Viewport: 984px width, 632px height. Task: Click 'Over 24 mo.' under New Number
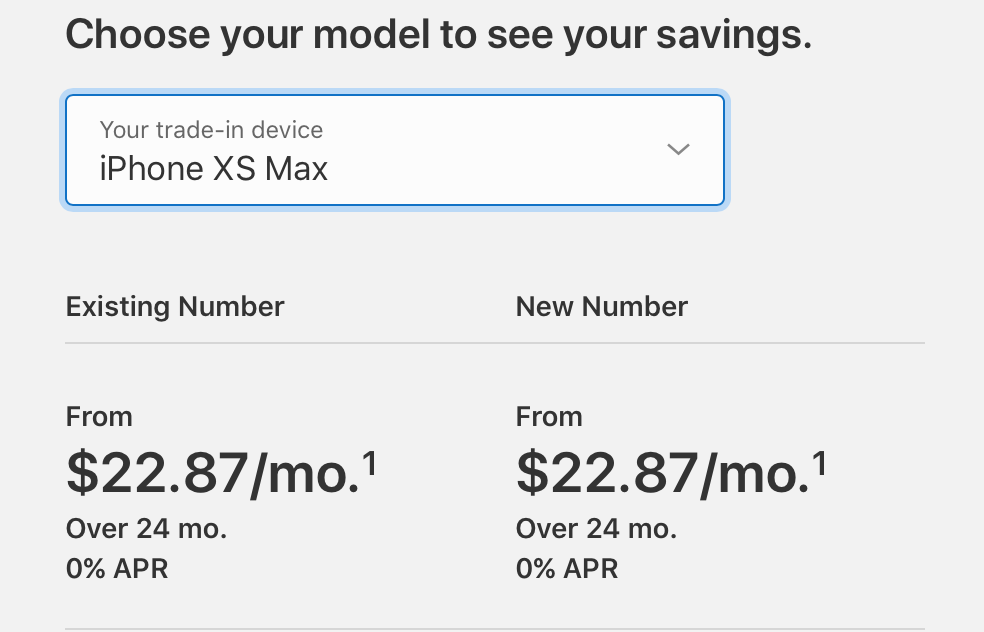click(596, 528)
